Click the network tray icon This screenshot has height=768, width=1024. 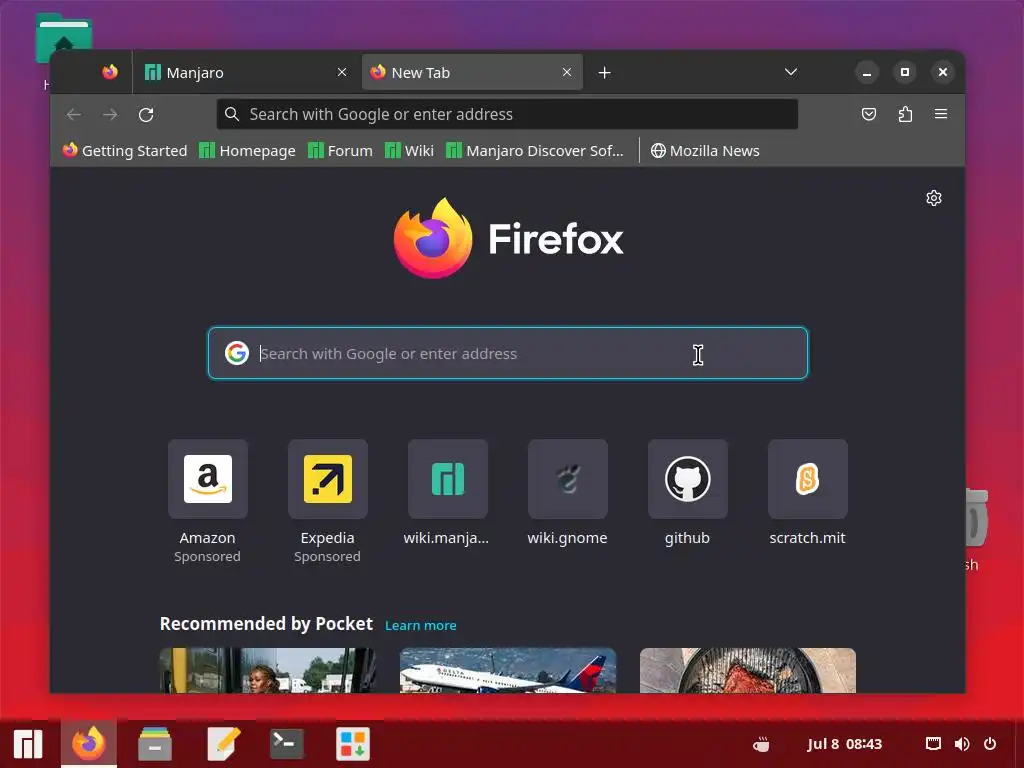pyautogui.click(x=933, y=744)
